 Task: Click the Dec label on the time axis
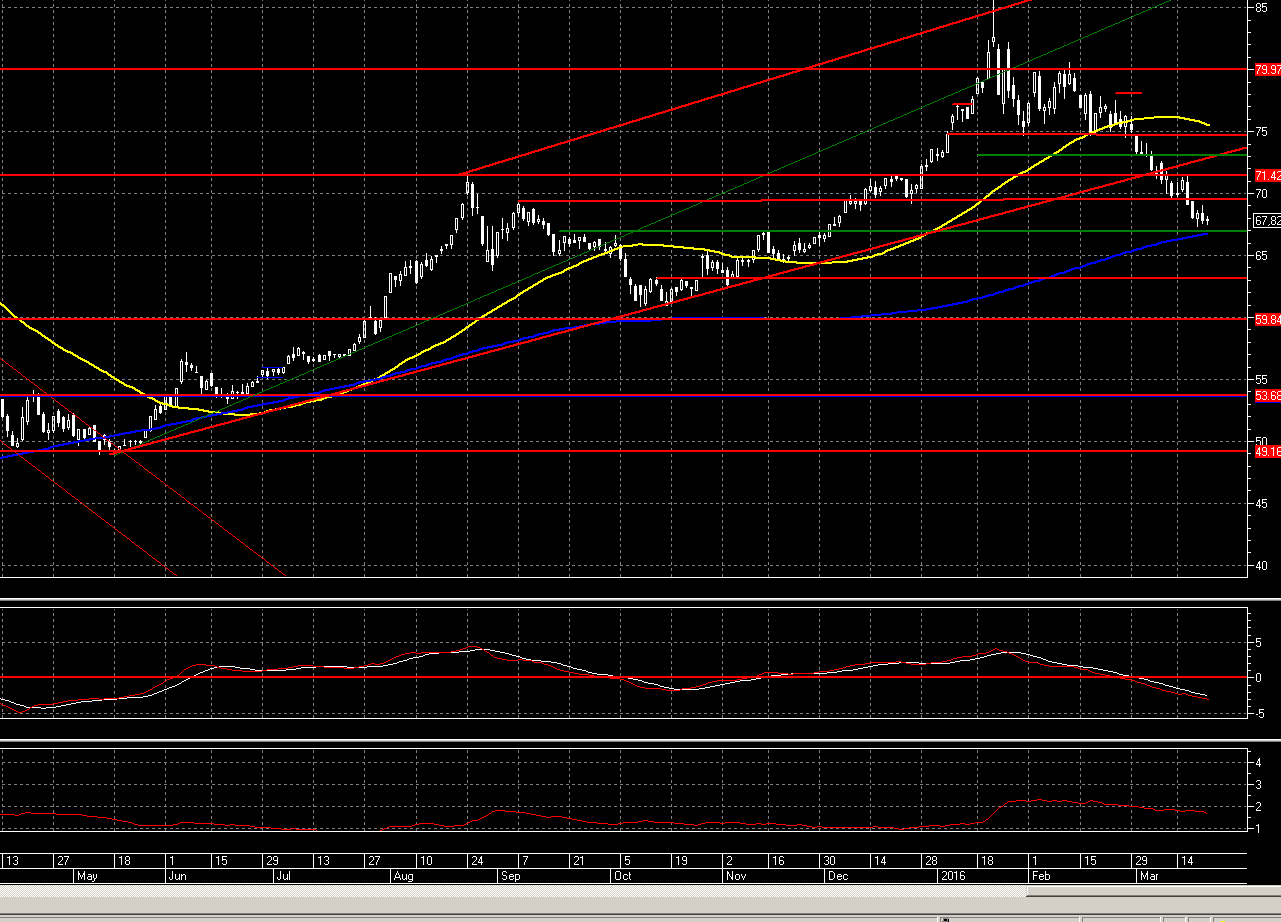click(x=837, y=875)
